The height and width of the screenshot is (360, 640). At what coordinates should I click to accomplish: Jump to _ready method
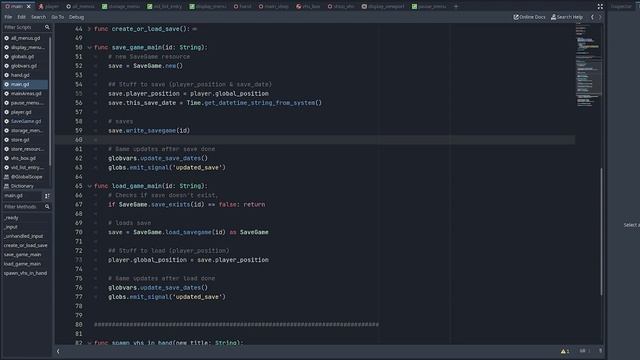11,218
